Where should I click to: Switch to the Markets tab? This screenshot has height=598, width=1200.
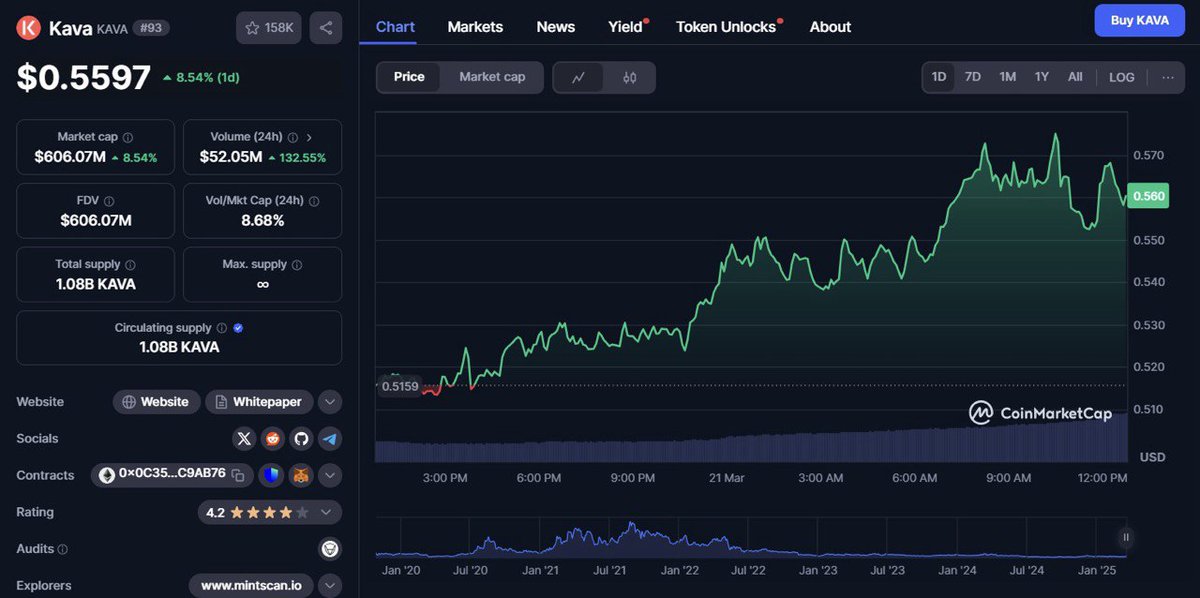(x=475, y=27)
